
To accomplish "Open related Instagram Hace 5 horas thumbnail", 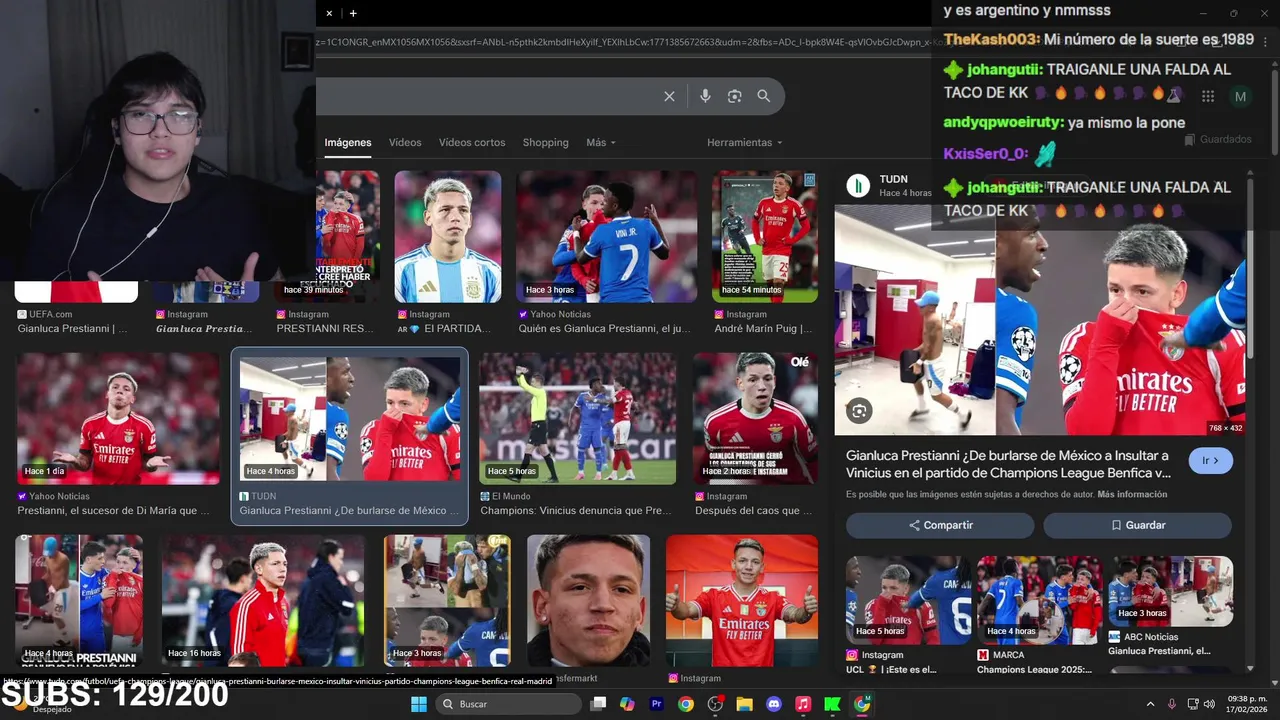I will (x=907, y=600).
